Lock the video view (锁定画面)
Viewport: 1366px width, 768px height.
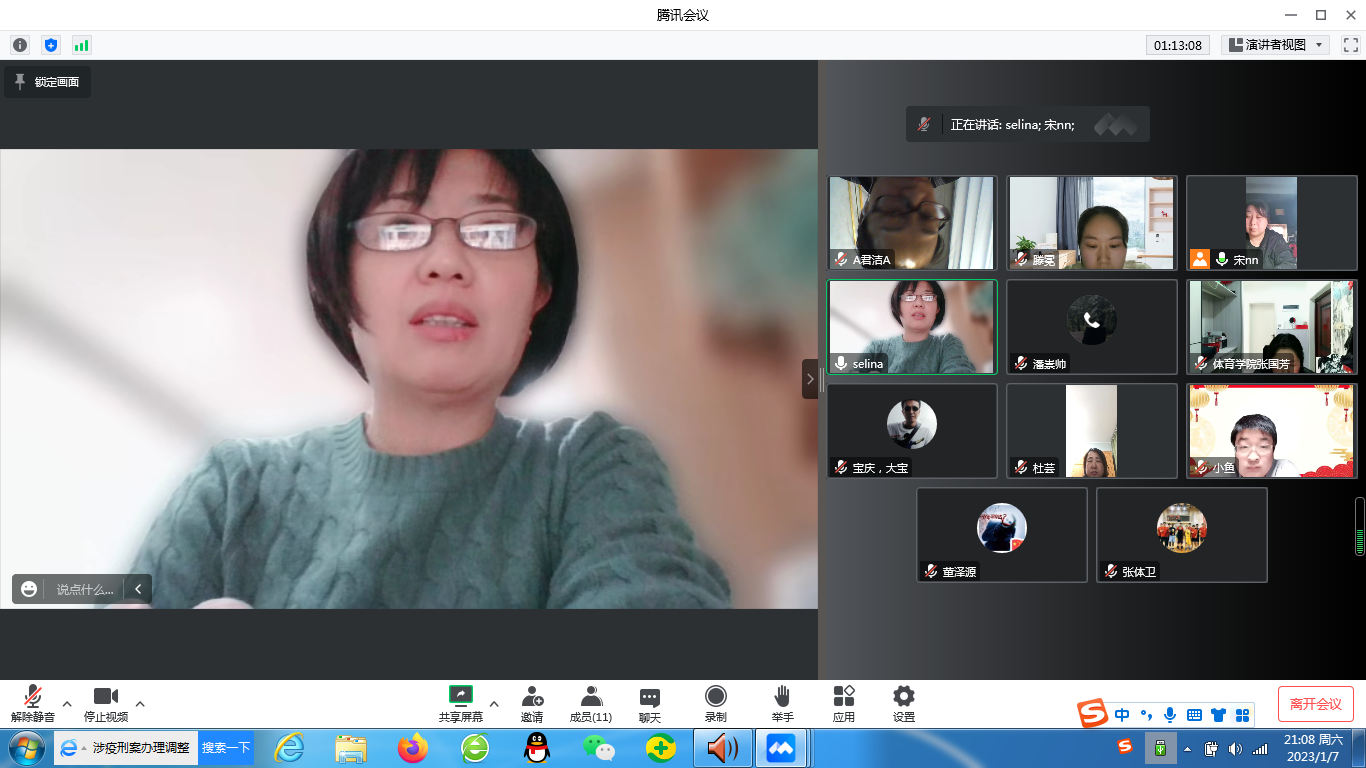pyautogui.click(x=47, y=82)
